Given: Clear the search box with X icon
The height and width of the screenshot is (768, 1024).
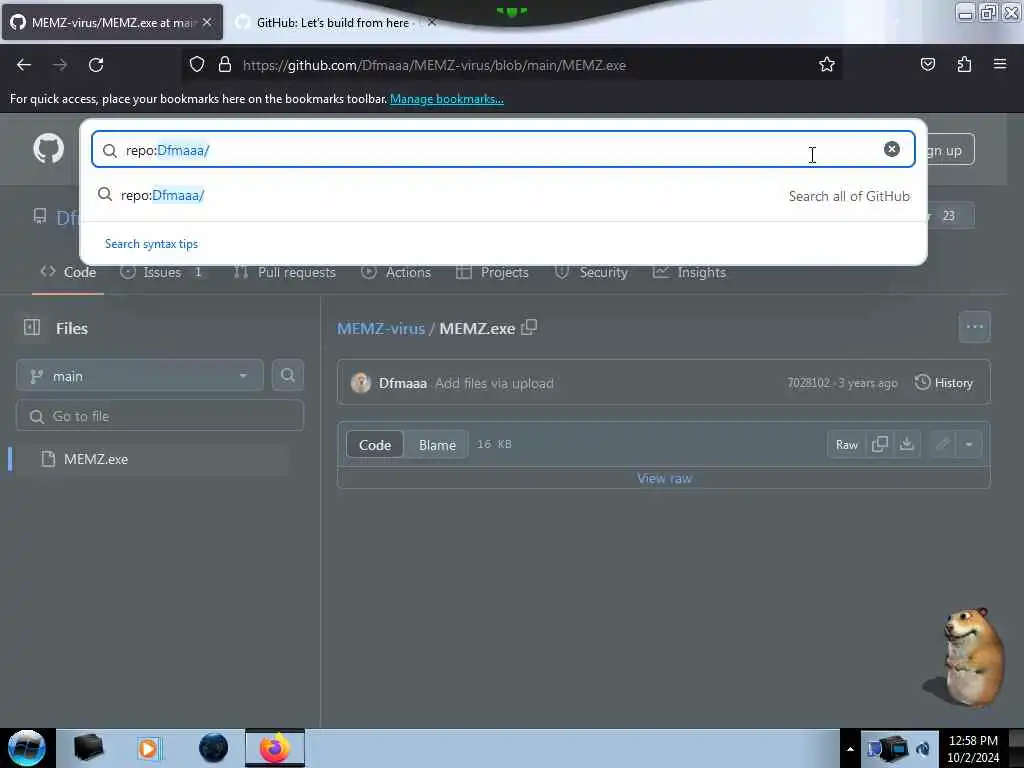Looking at the screenshot, I should click(891, 150).
